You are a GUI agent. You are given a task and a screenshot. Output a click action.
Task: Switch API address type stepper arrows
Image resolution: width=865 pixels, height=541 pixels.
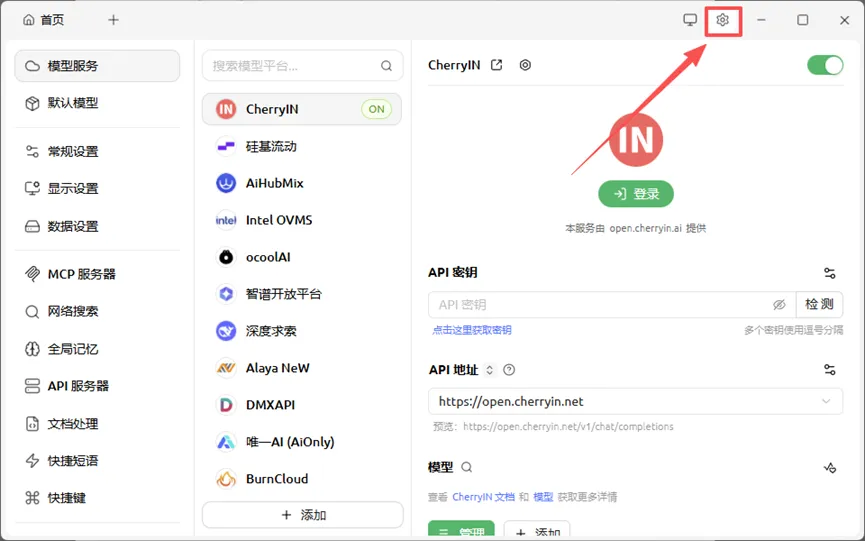pos(489,370)
